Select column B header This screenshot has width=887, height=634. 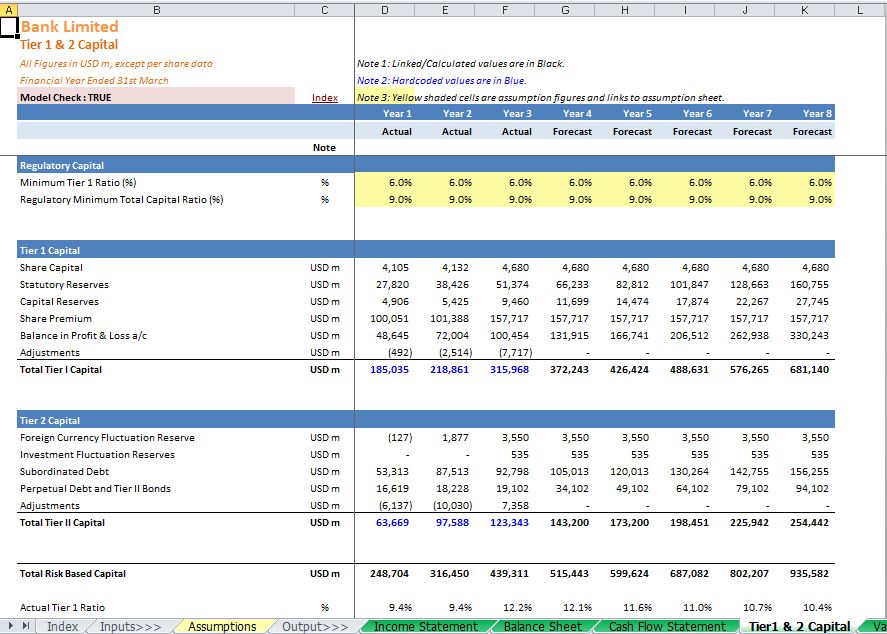point(156,10)
